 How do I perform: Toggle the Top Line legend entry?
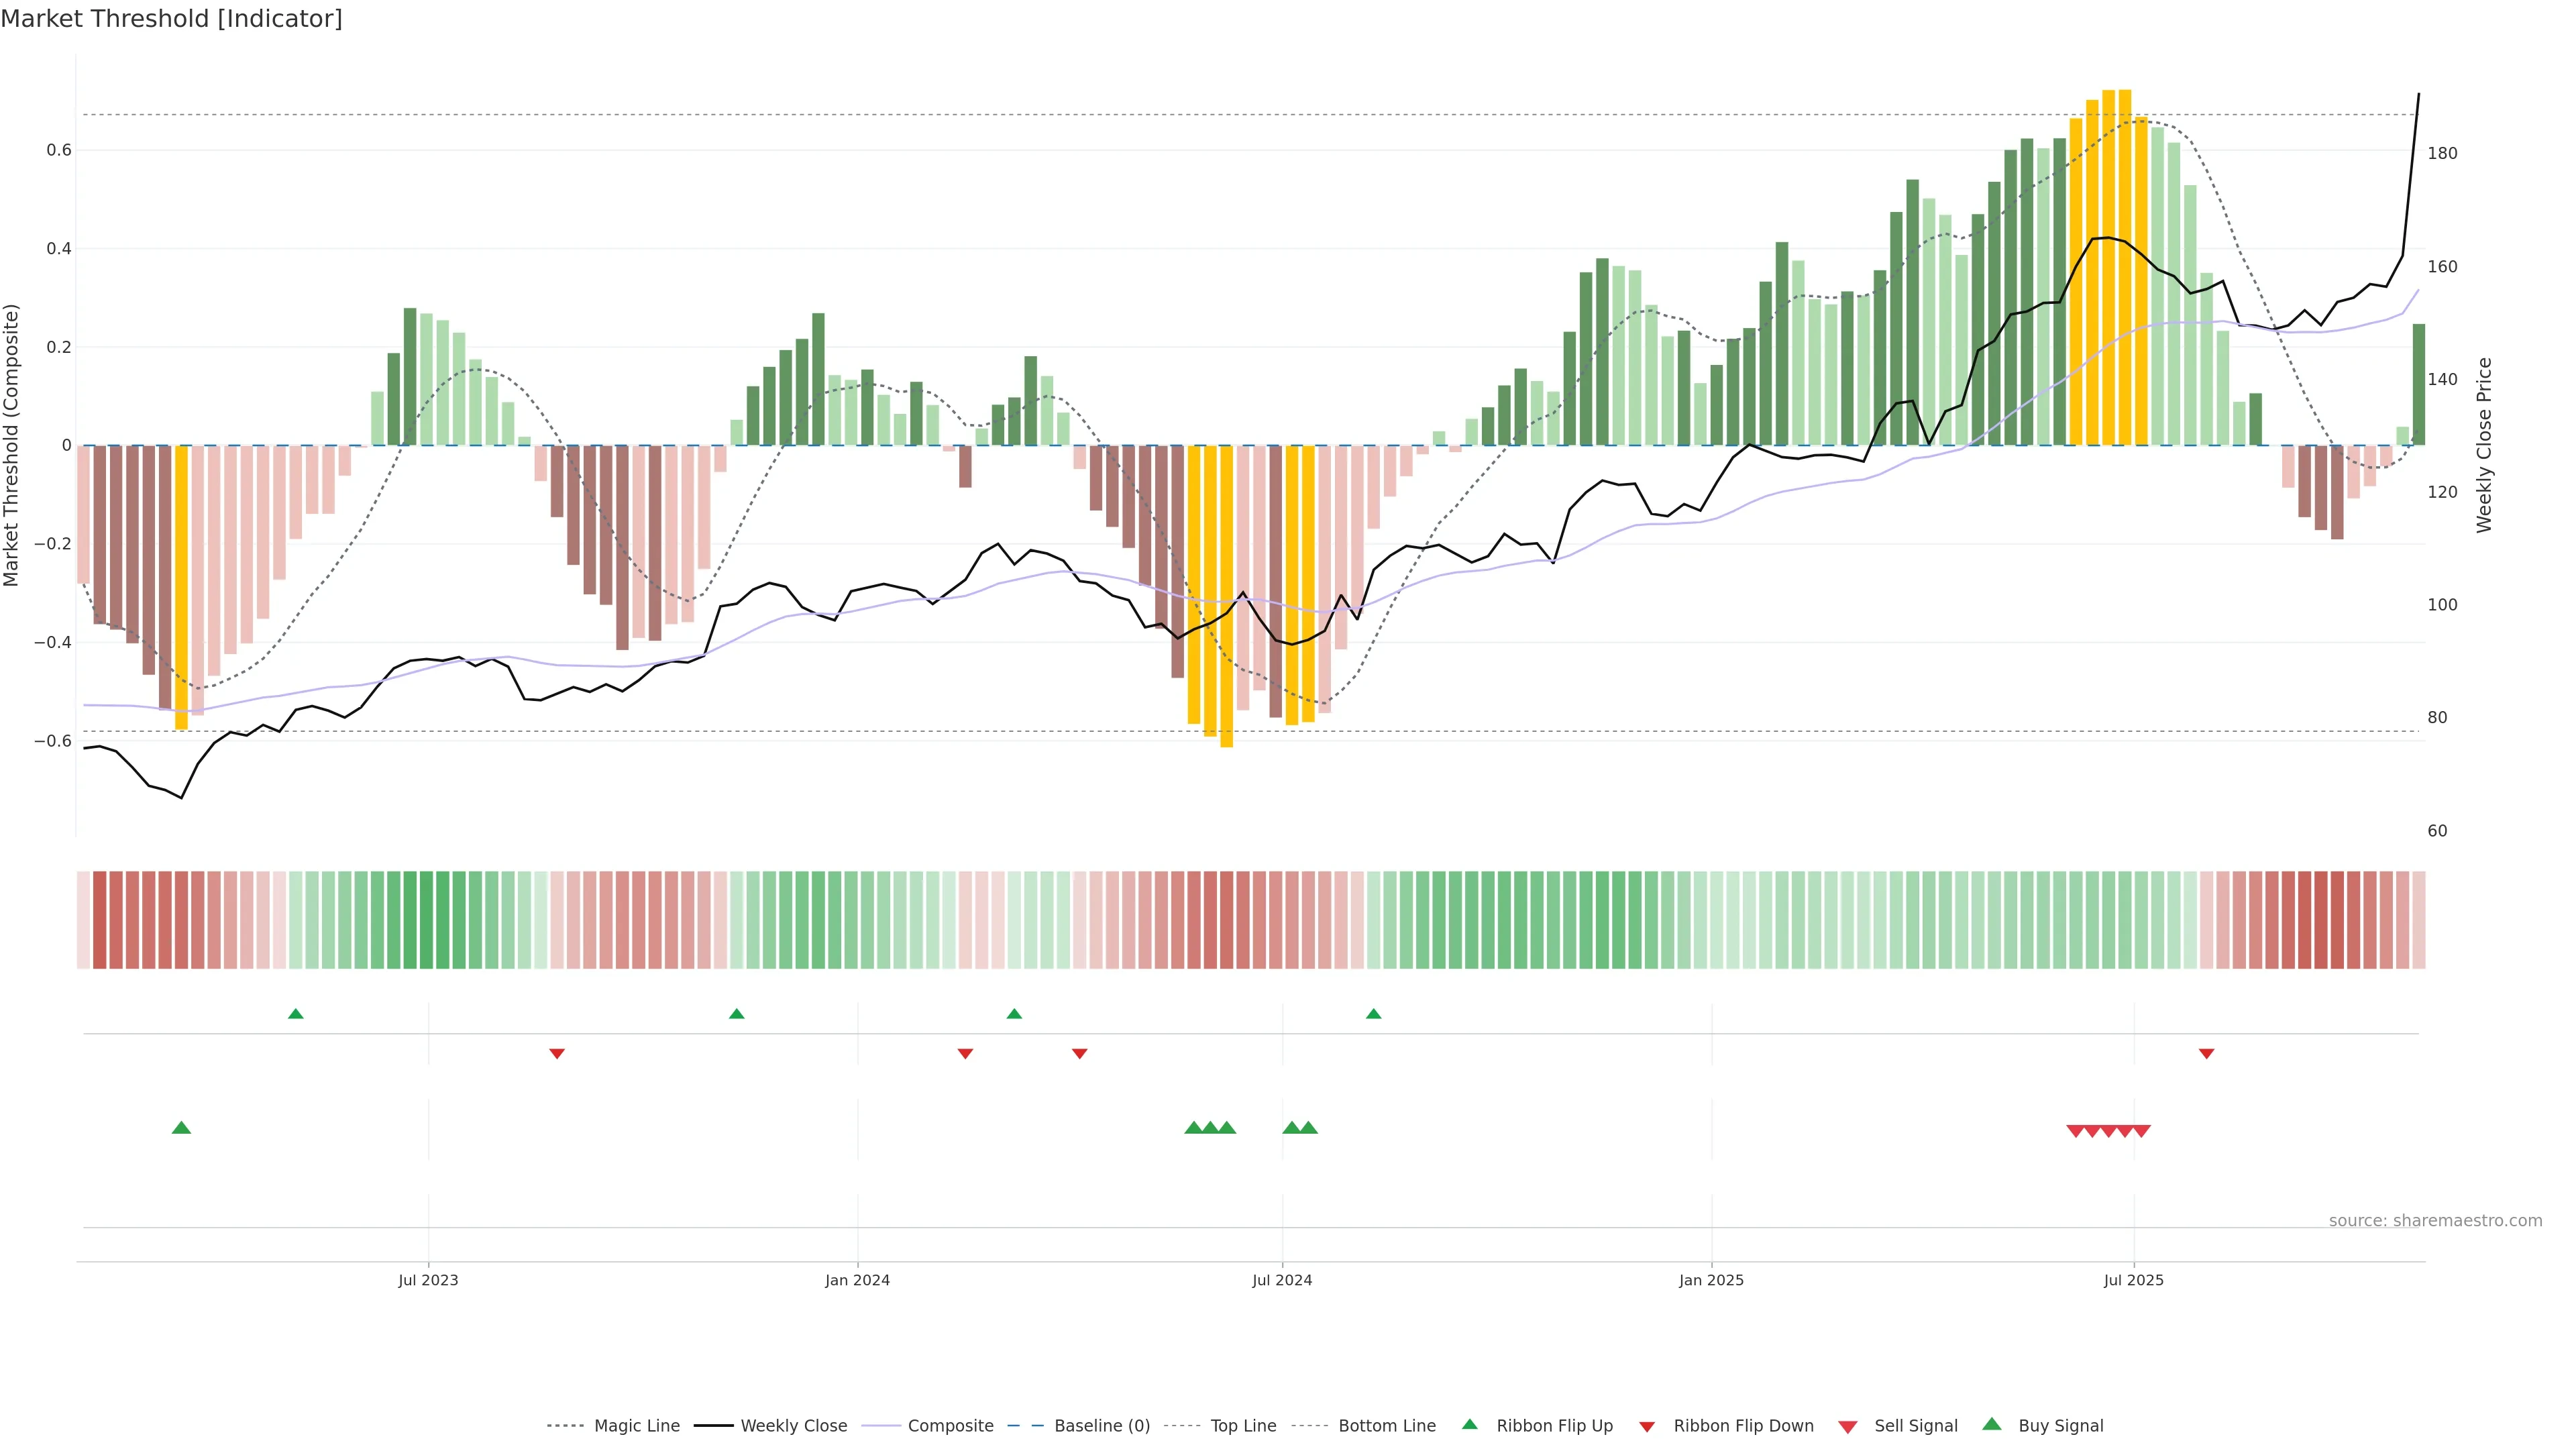tap(1243, 1426)
